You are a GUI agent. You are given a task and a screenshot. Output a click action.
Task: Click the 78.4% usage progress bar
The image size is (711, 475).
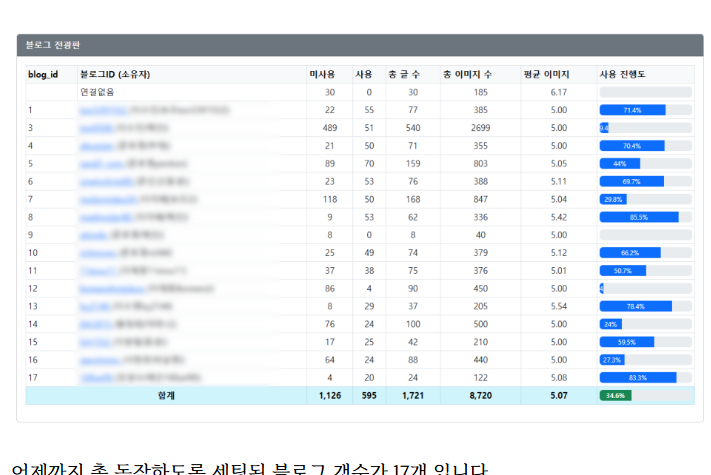click(x=646, y=307)
